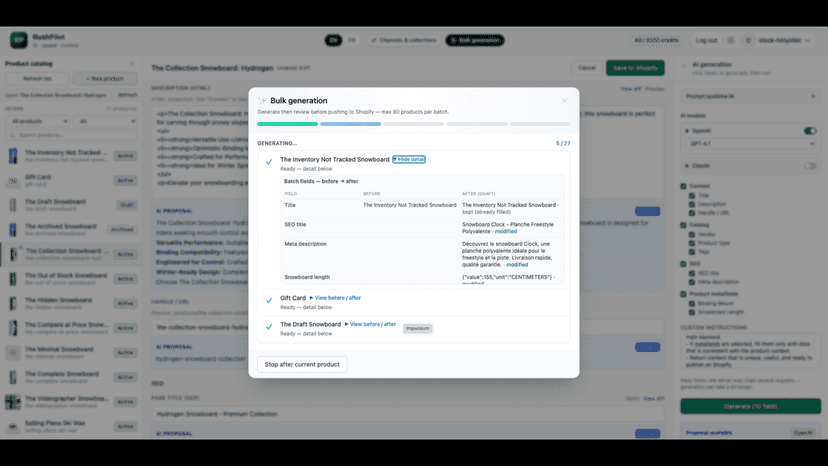The width and height of the screenshot is (828, 466).
Task: Uncheck the Description checkbox
Action: coord(692,204)
